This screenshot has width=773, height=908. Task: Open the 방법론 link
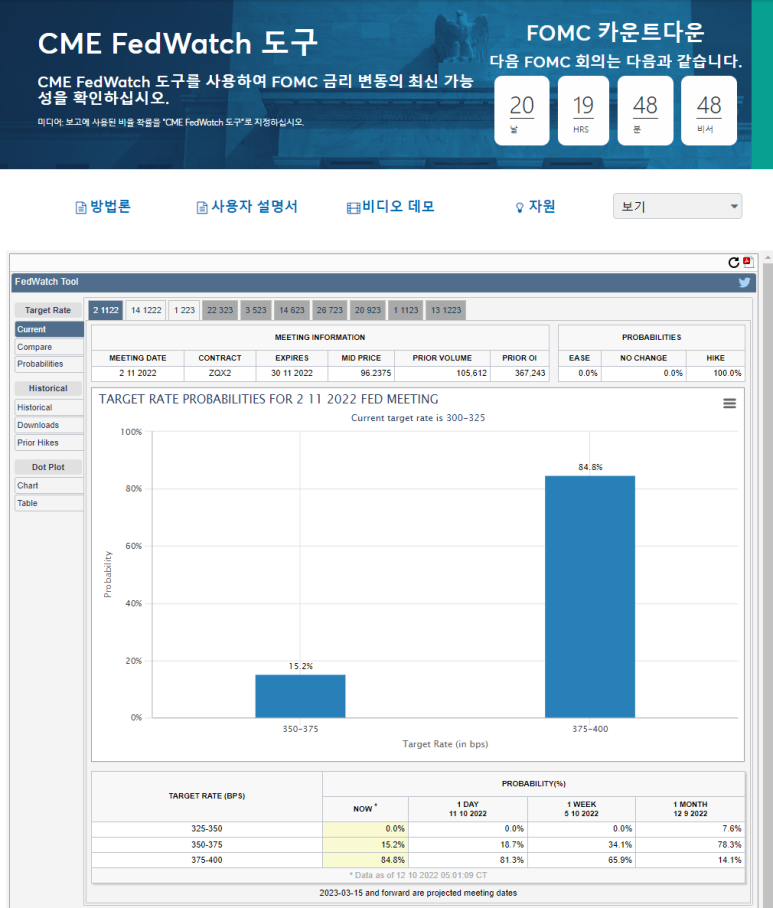pos(111,206)
